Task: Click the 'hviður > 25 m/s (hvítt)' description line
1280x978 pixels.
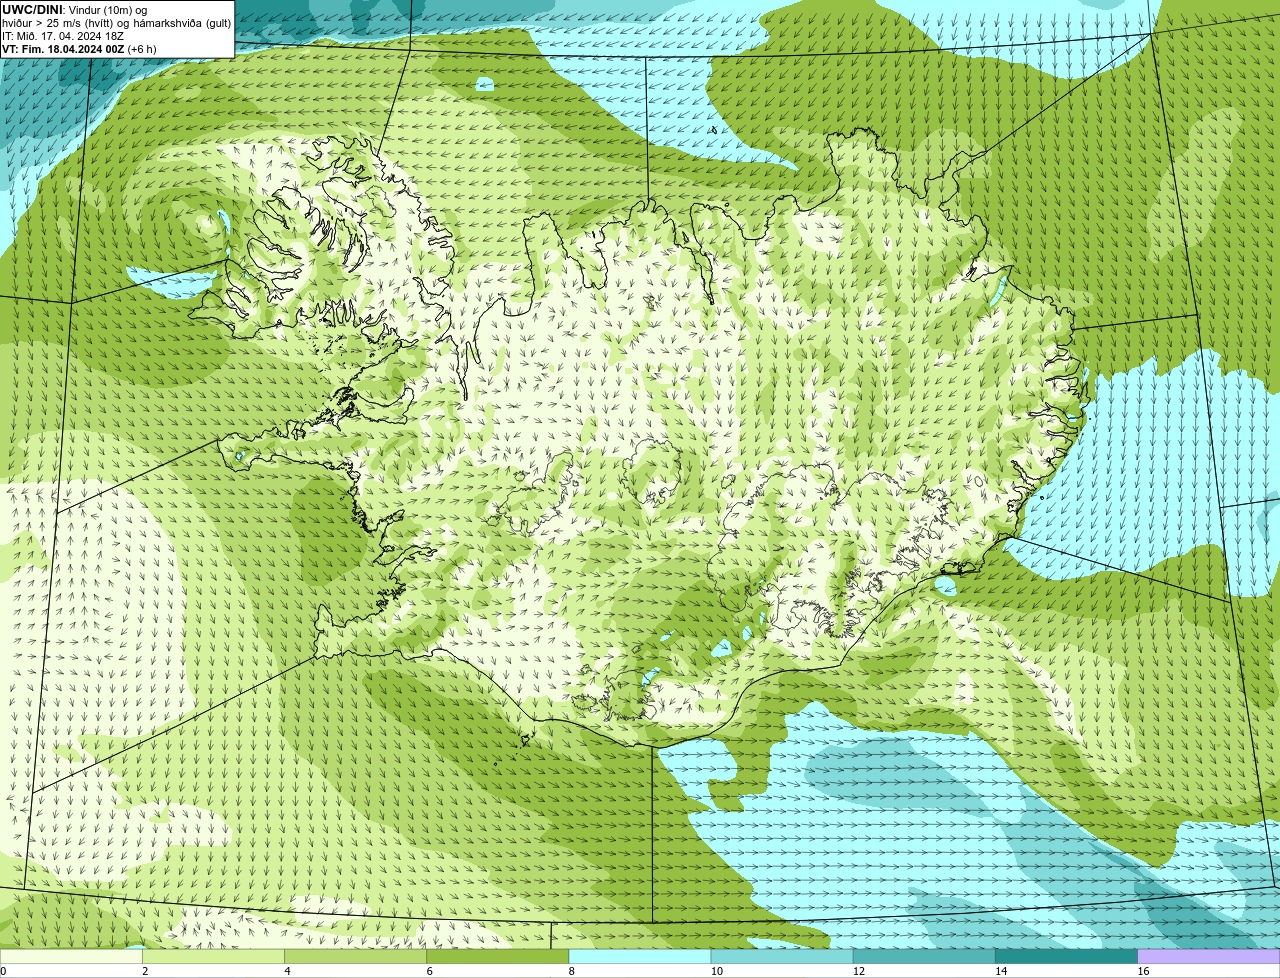Action: (x=116, y=23)
